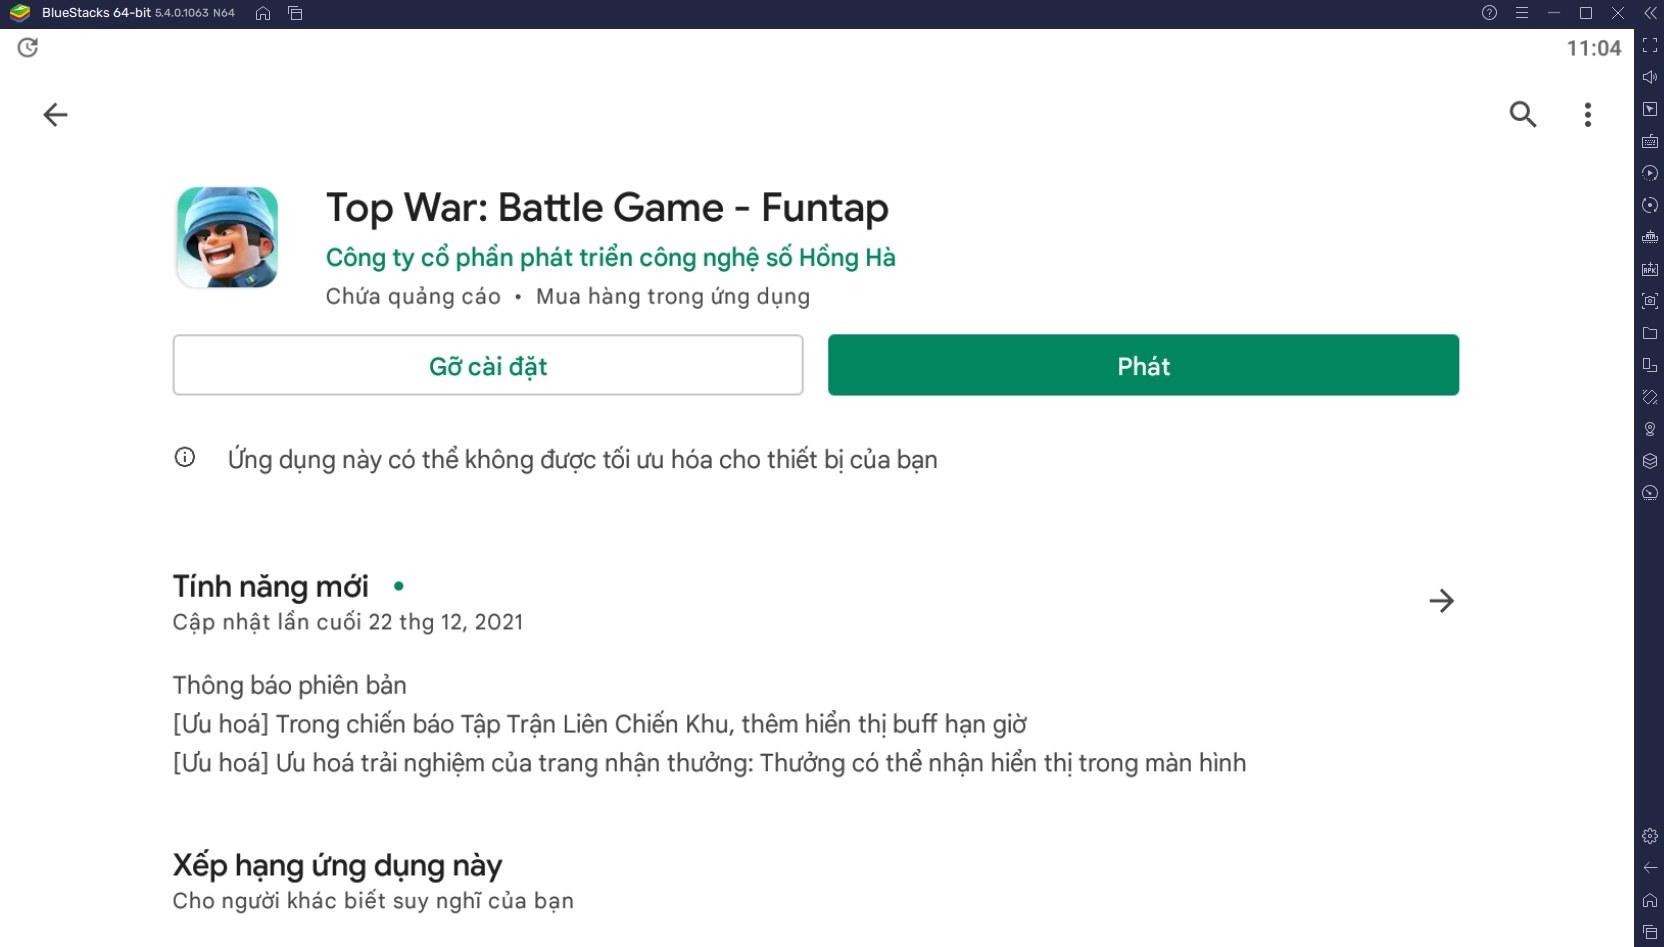Click the app title Top War: Battle Game
1664x947 pixels.
pyautogui.click(x=607, y=207)
